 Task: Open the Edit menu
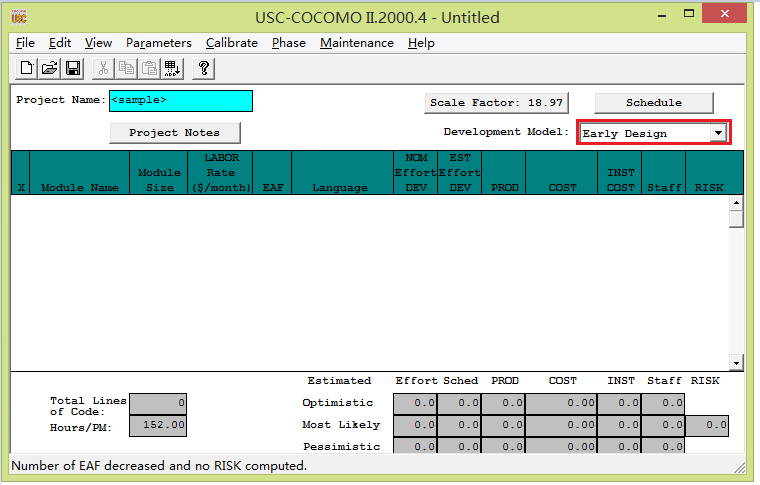point(60,43)
